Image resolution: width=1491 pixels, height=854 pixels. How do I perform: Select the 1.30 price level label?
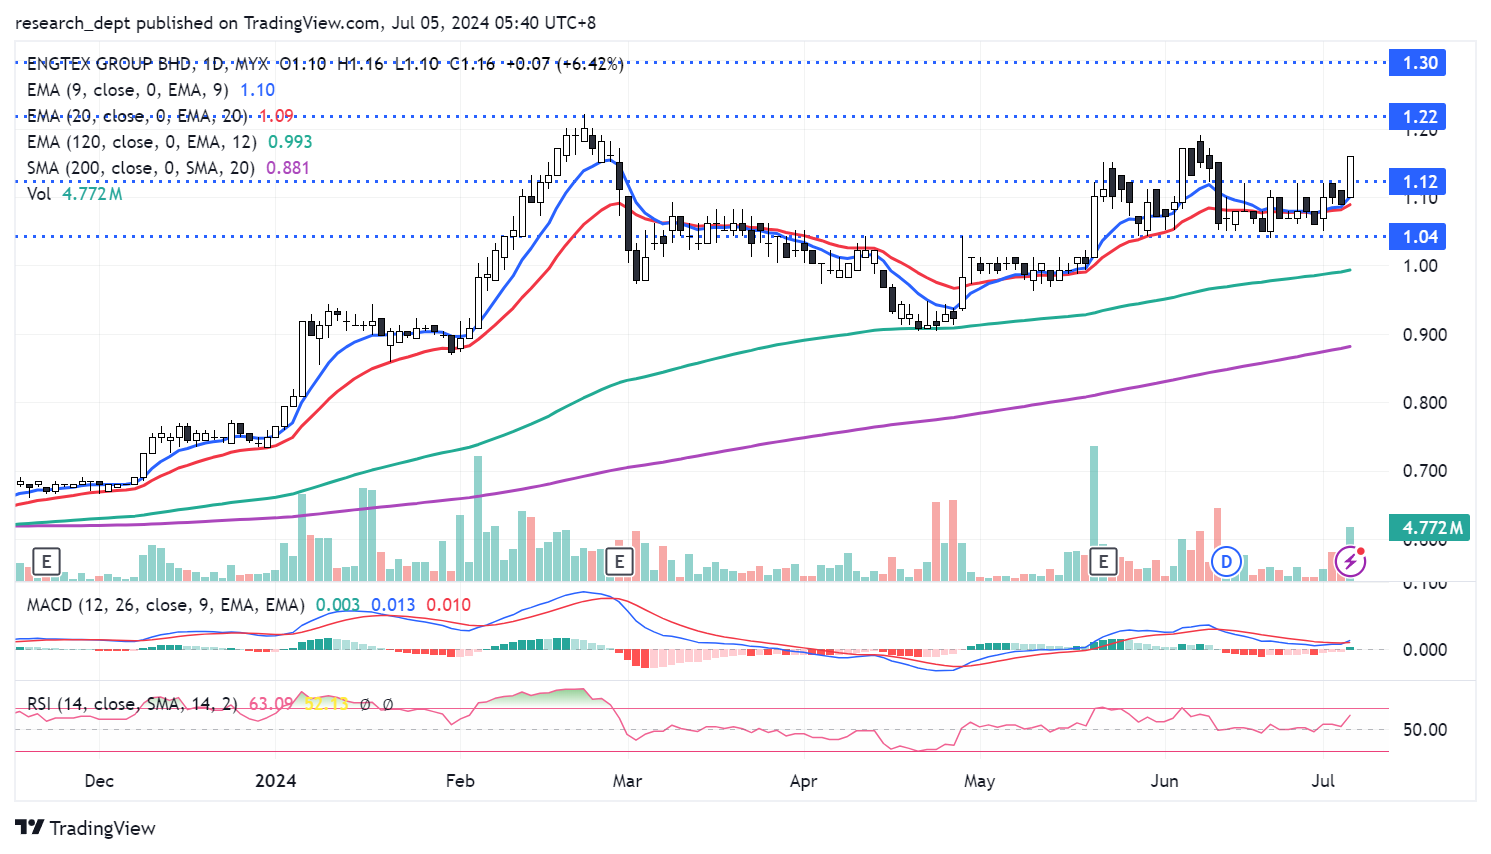point(1419,63)
